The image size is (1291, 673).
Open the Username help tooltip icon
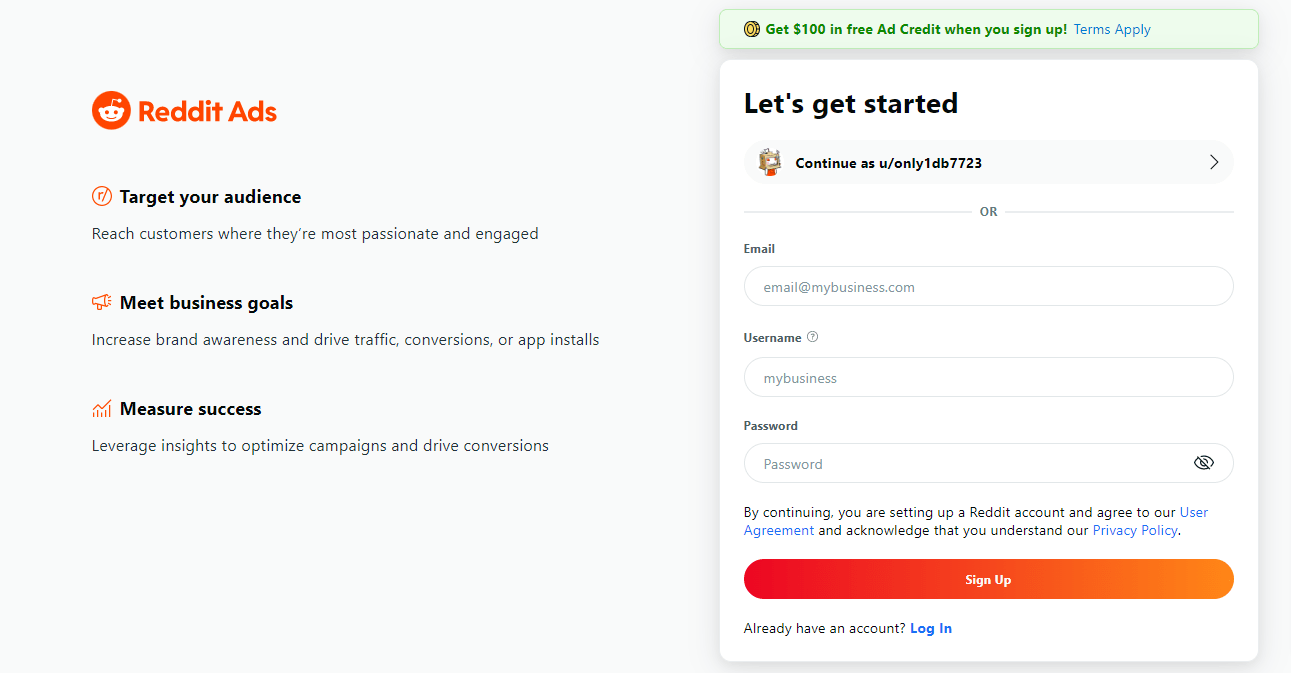click(x=812, y=337)
